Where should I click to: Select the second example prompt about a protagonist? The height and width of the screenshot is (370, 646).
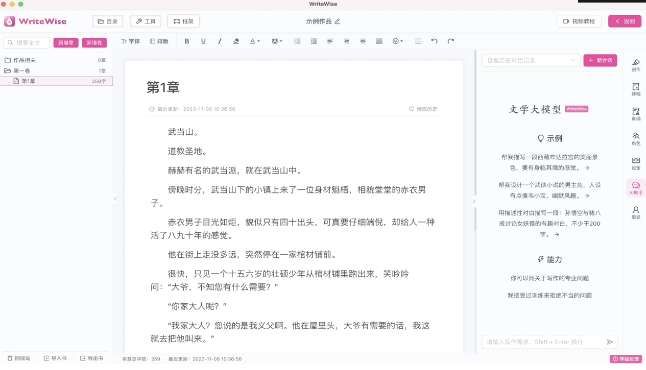pos(549,190)
